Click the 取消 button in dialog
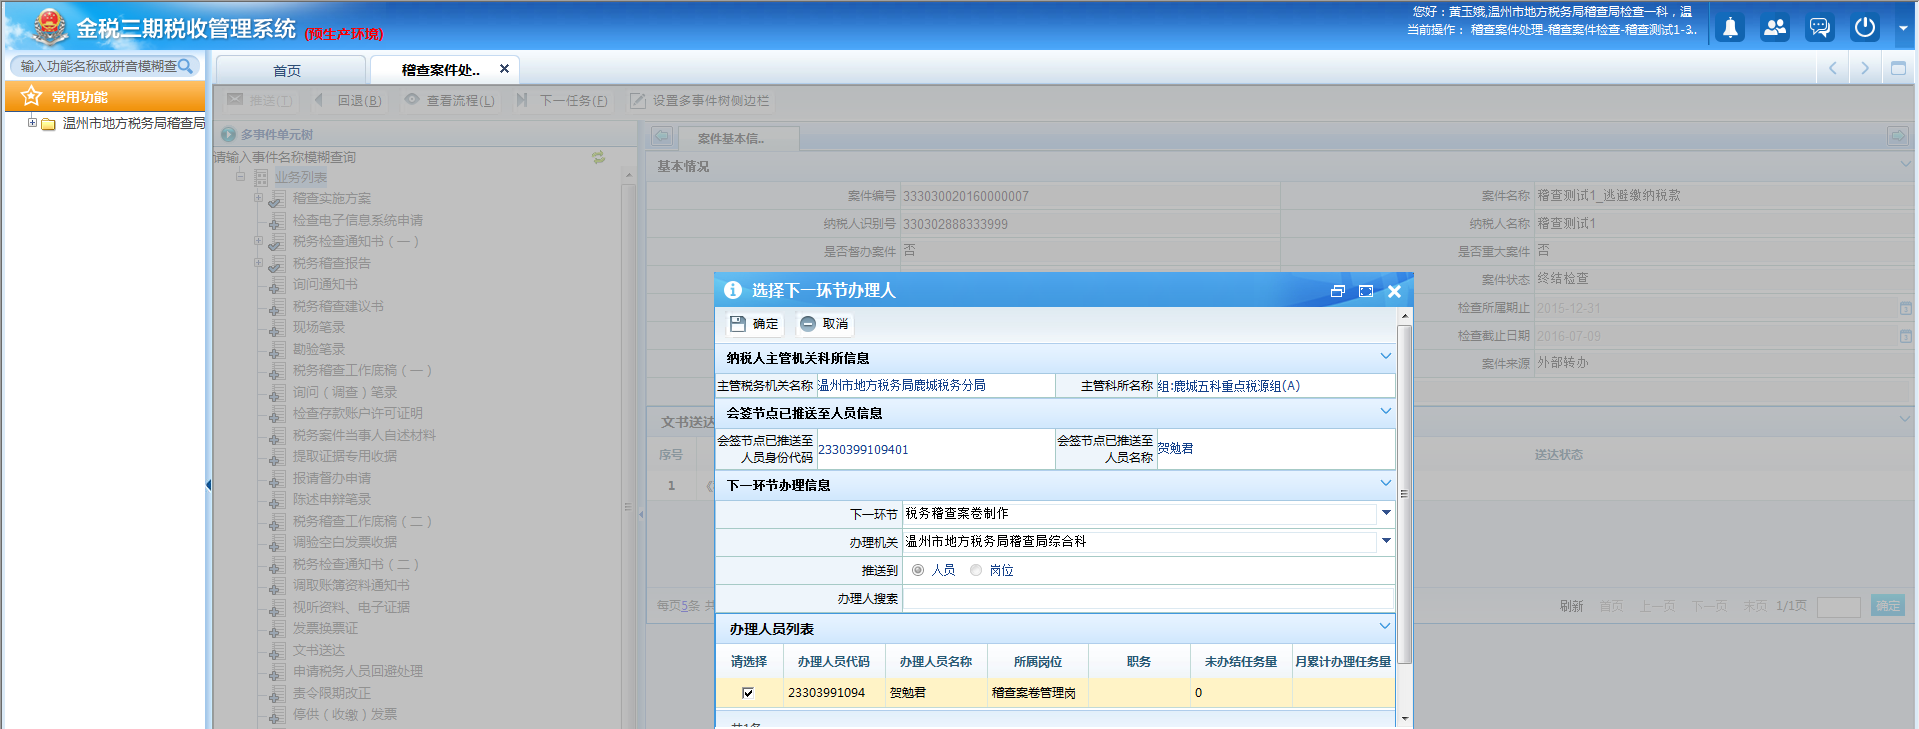Screen dimensions: 1919x729 pos(824,324)
